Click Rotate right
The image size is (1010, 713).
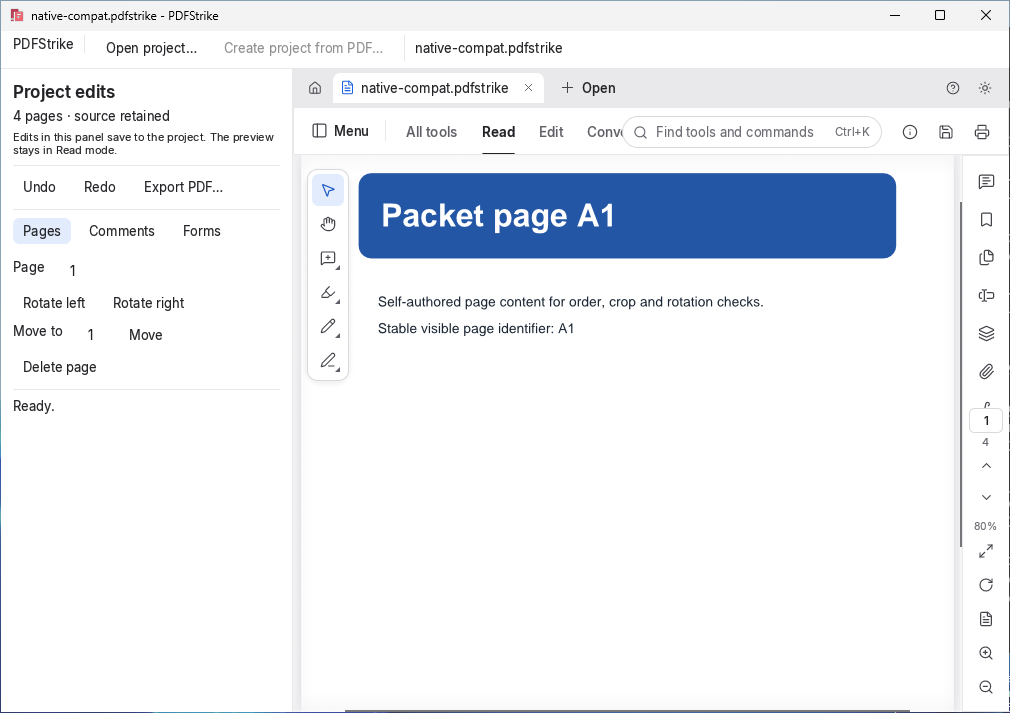[x=149, y=303]
